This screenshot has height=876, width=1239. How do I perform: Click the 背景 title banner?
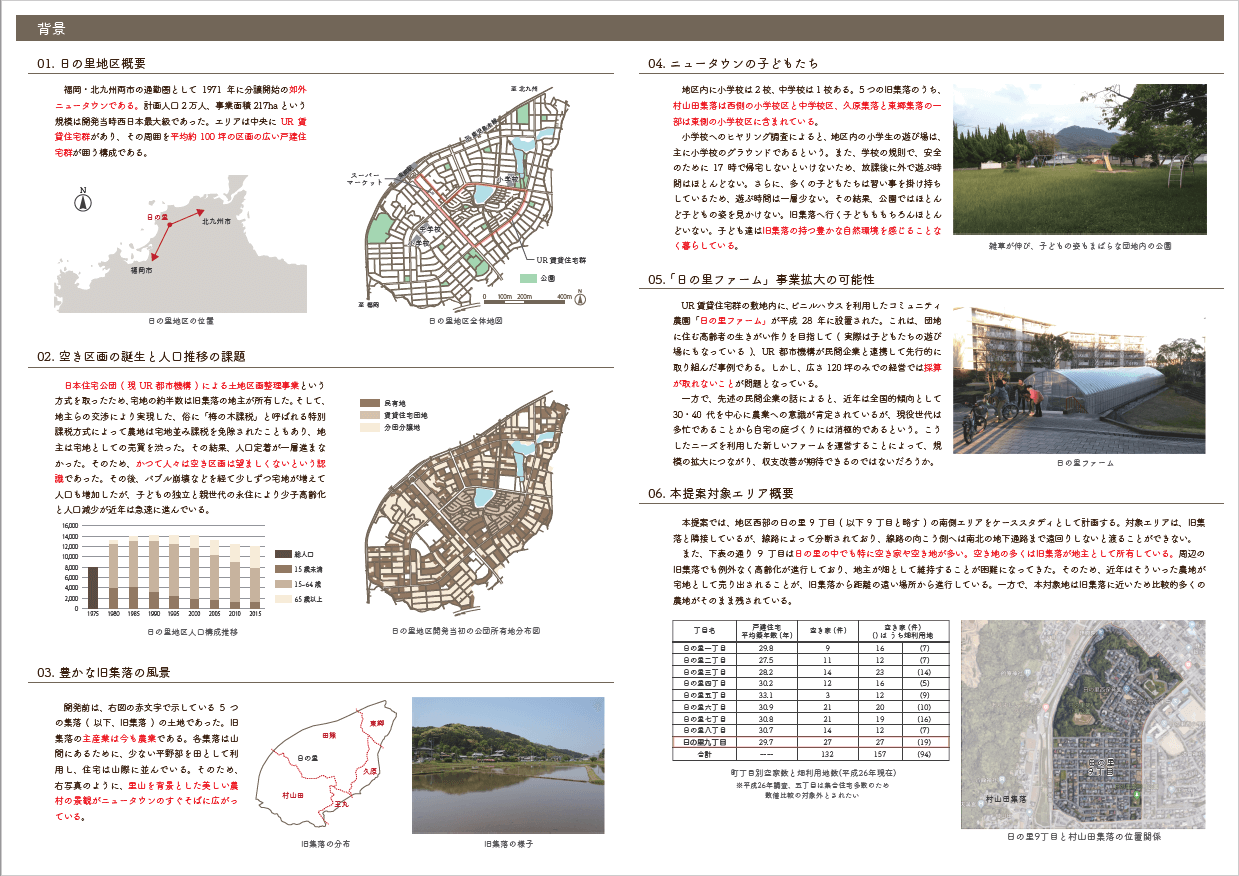(619, 28)
